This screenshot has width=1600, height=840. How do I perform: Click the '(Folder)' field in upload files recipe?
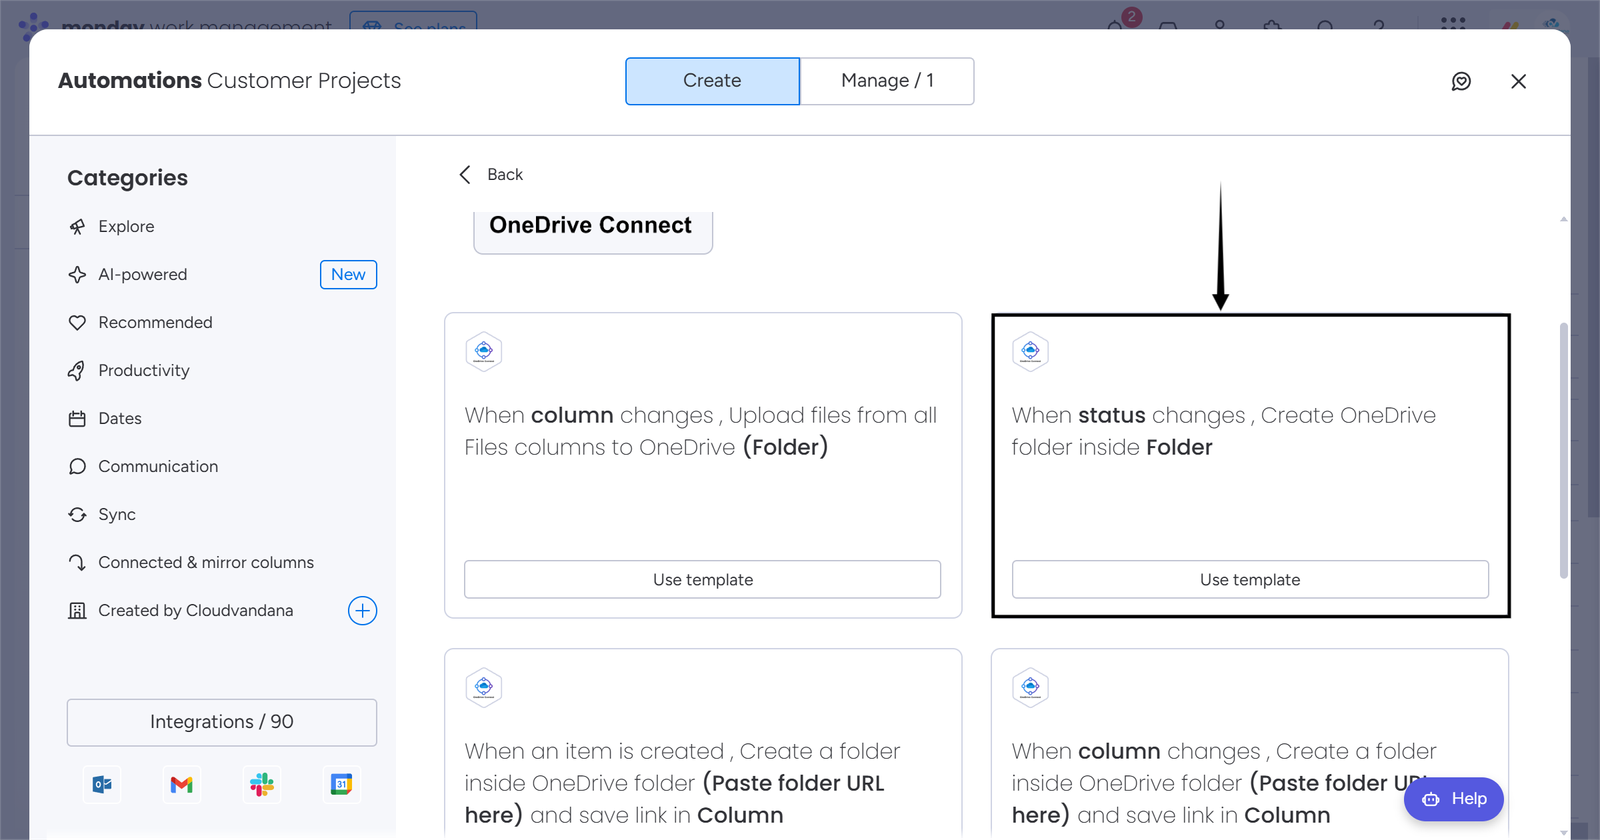785,448
